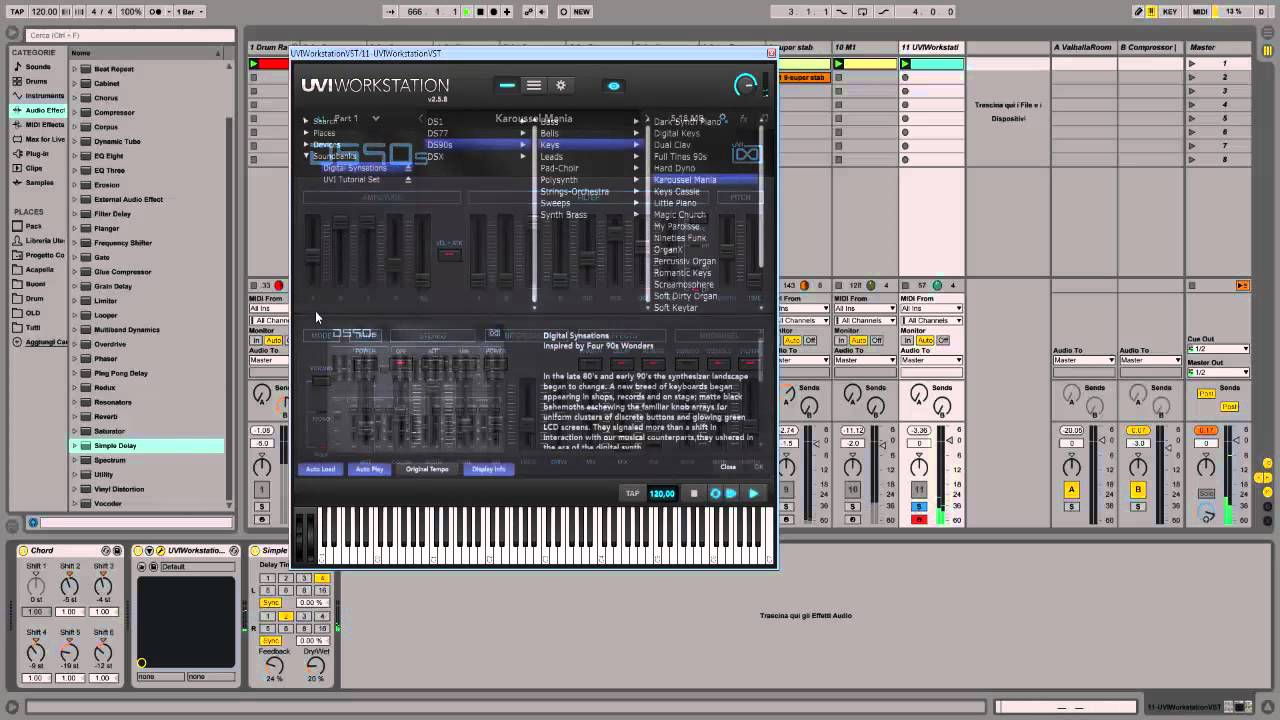This screenshot has height=720, width=1280.
Task: Toggle the Chord device on/off button
Action: pos(24,551)
